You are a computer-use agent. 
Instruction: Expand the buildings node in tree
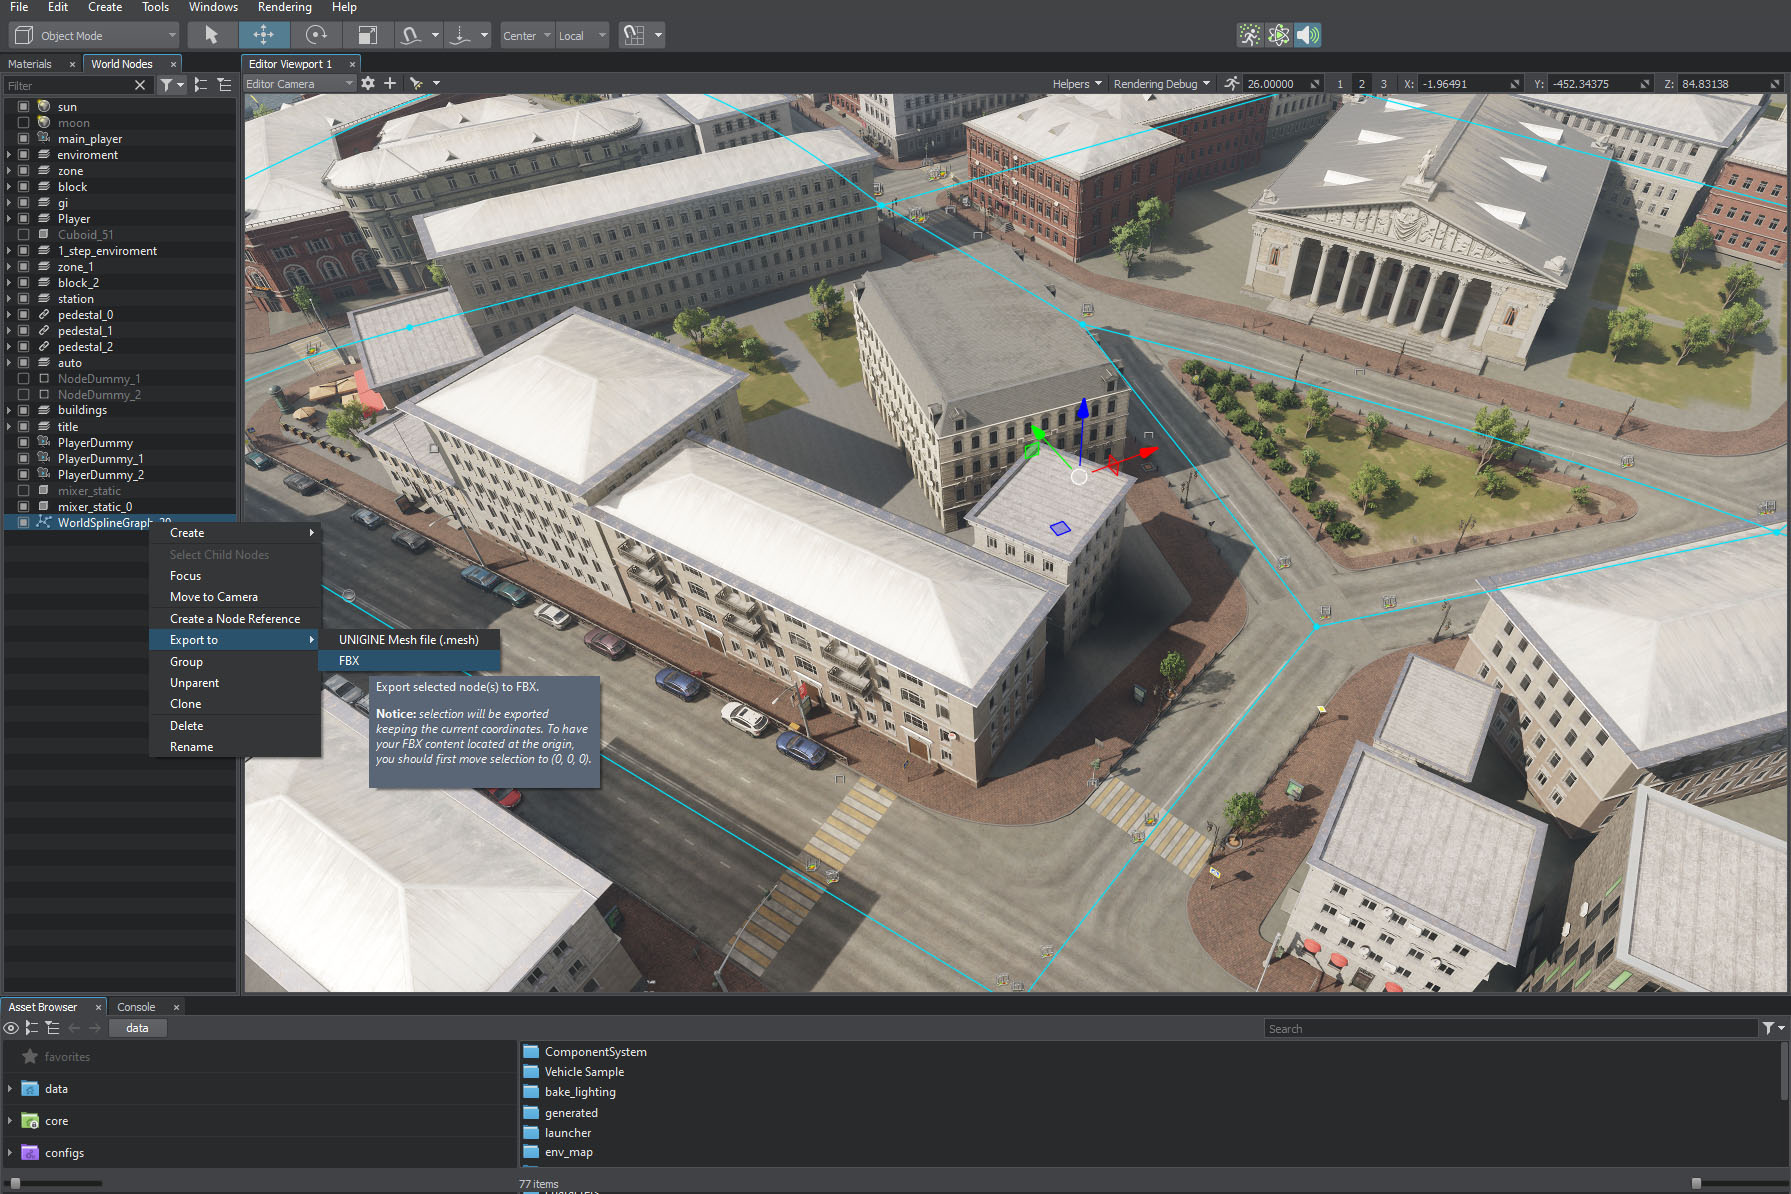pos(9,410)
